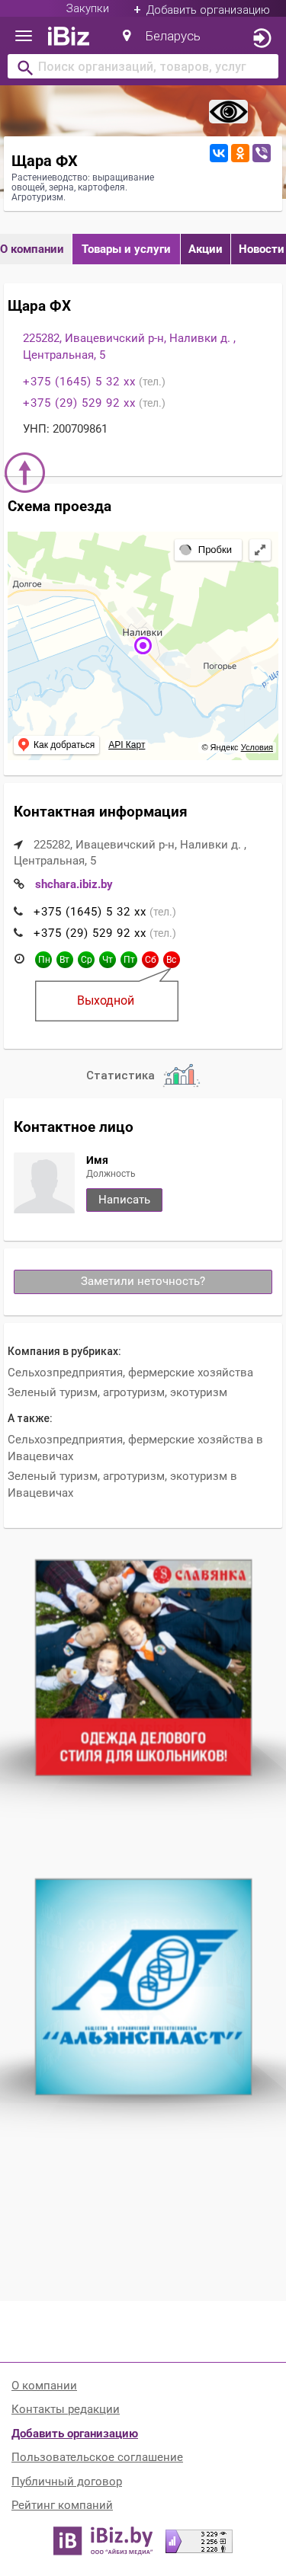
Task: Open the hamburger menu icon
Action: point(24,36)
